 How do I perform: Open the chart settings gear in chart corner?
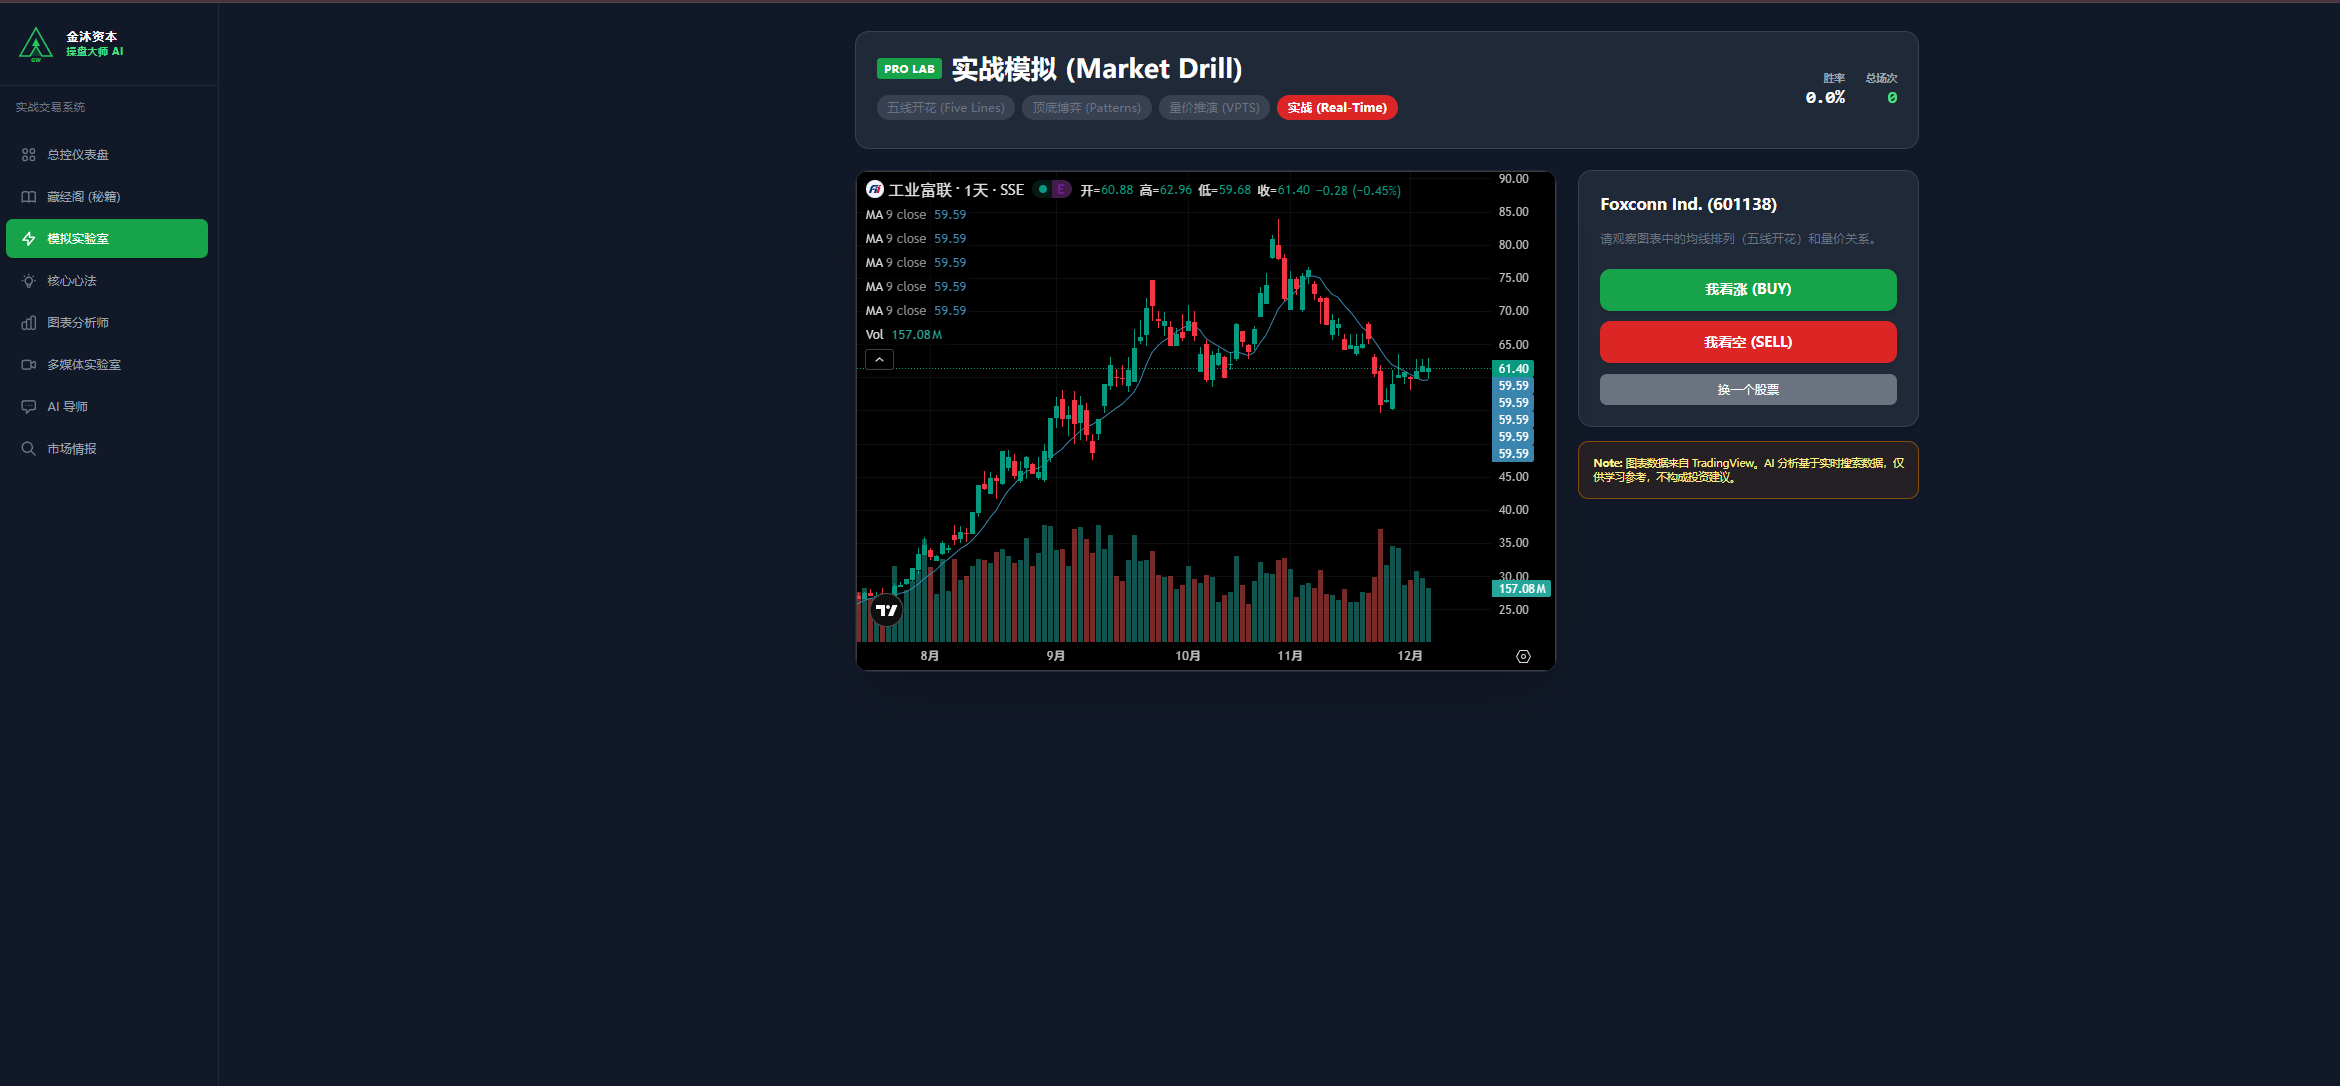pos(1522,656)
